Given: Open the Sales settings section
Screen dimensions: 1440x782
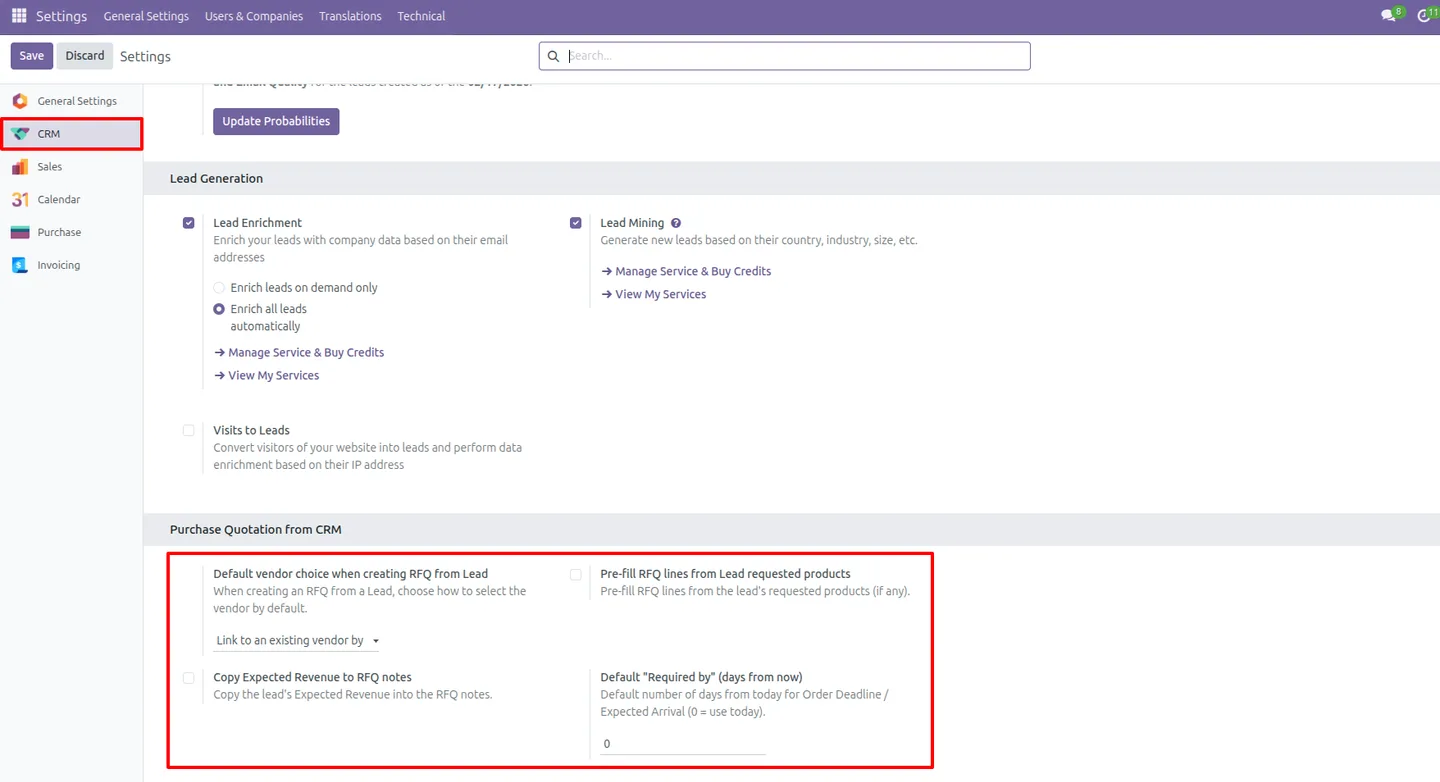Looking at the screenshot, I should 71,167.
